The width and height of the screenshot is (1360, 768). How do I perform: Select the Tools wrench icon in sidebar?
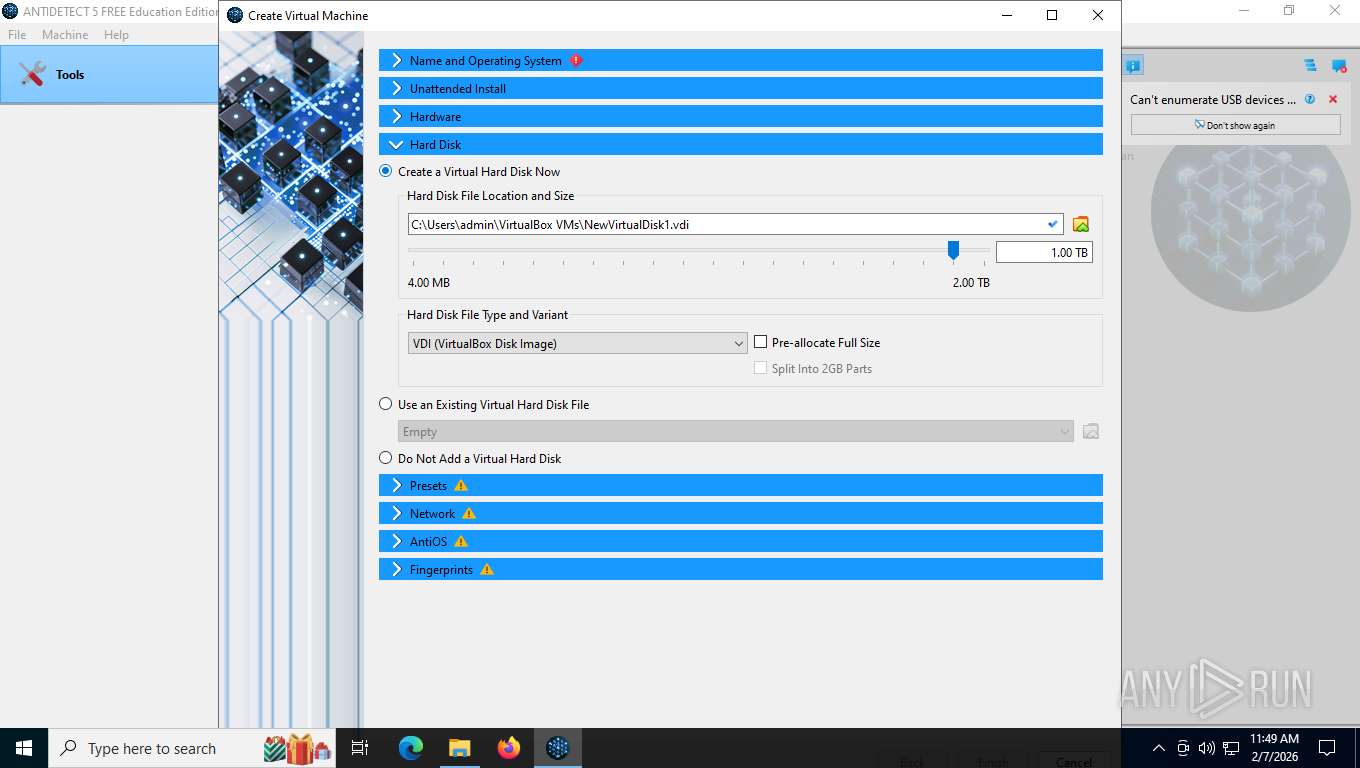click(32, 74)
